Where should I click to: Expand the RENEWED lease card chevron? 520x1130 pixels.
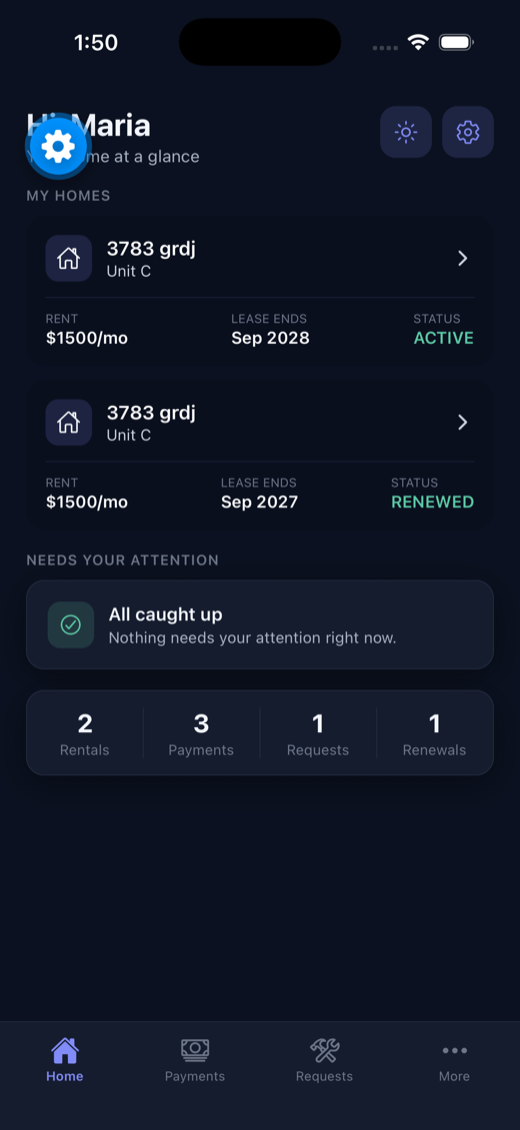click(x=463, y=422)
